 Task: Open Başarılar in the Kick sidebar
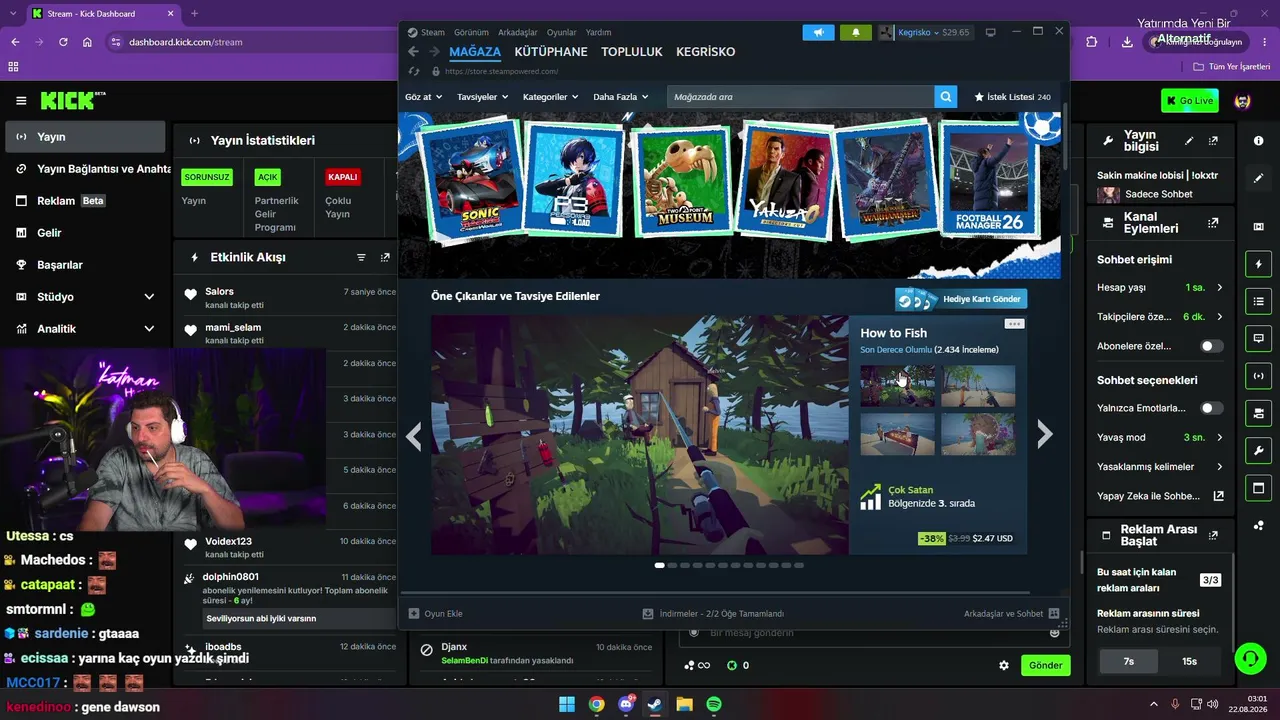click(x=85, y=265)
